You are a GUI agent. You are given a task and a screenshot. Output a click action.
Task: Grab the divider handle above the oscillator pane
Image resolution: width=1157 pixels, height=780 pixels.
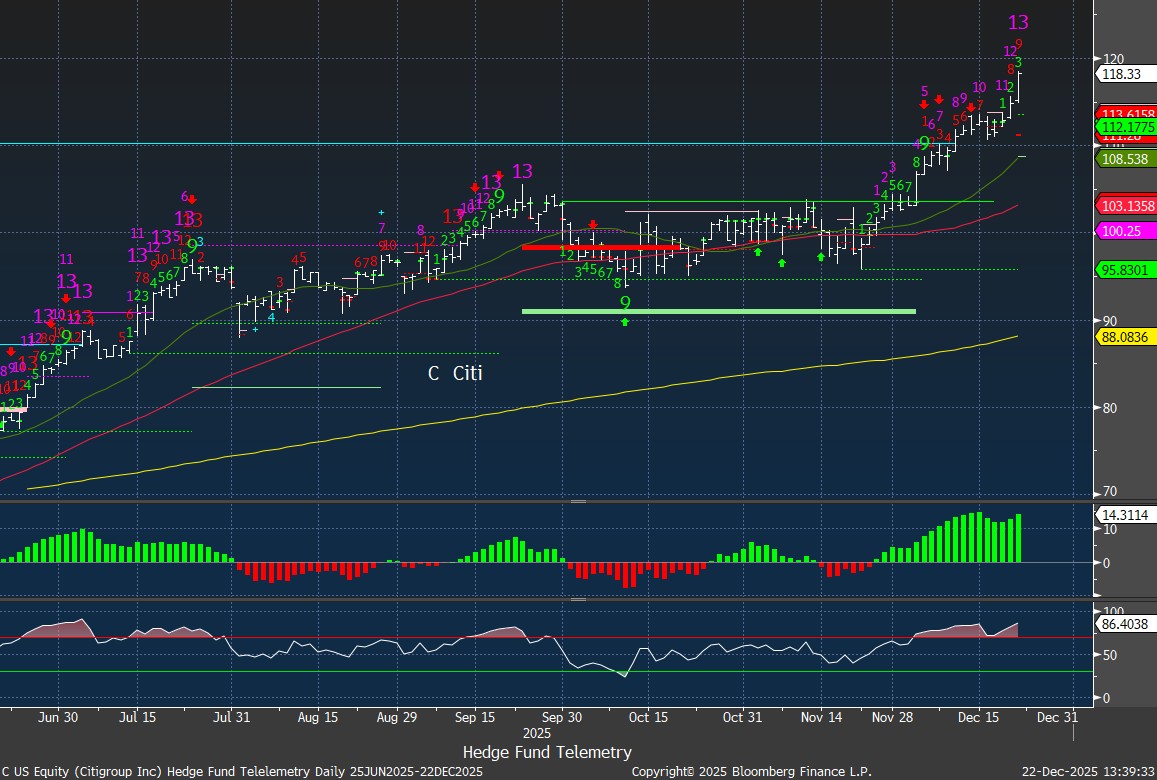tap(578, 600)
